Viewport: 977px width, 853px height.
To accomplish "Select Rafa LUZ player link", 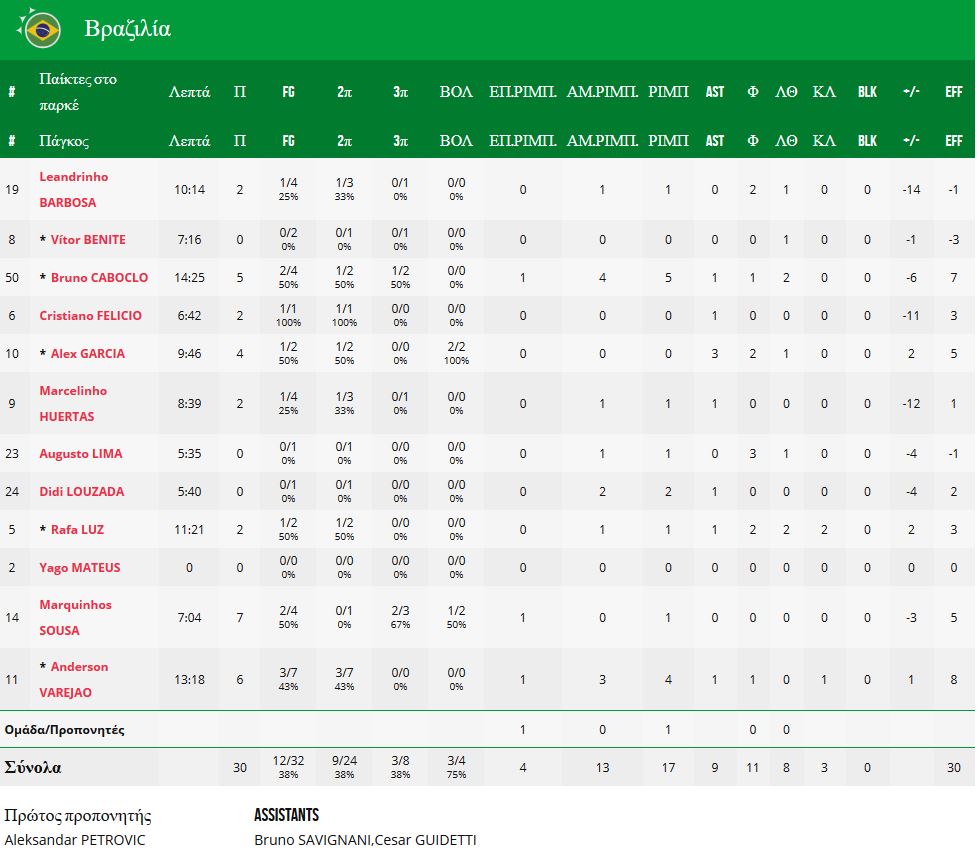I will click(x=77, y=530).
